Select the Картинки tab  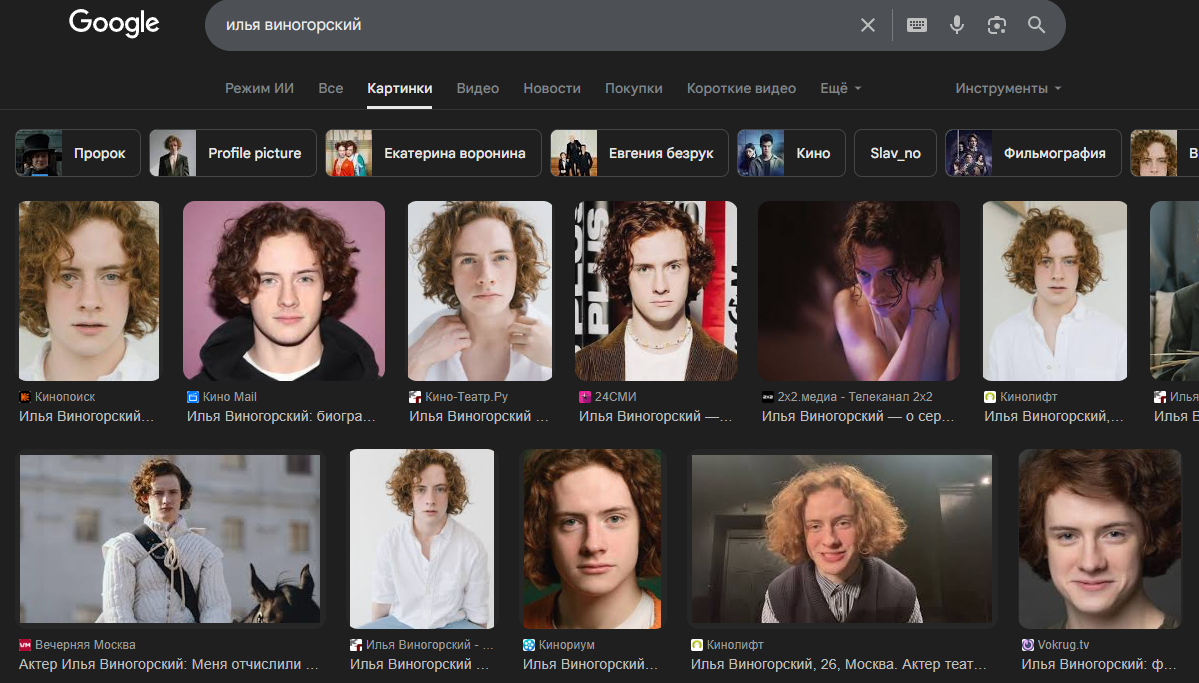pyautogui.click(x=399, y=88)
